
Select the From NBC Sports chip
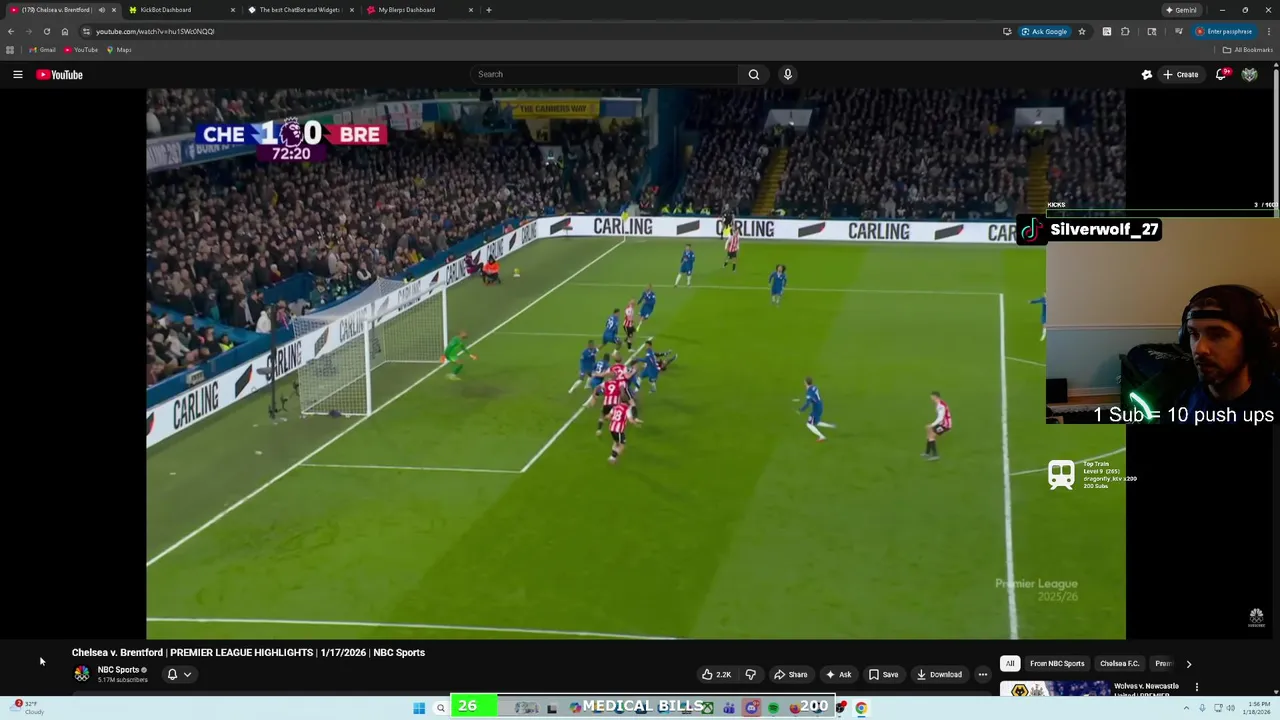point(1057,664)
